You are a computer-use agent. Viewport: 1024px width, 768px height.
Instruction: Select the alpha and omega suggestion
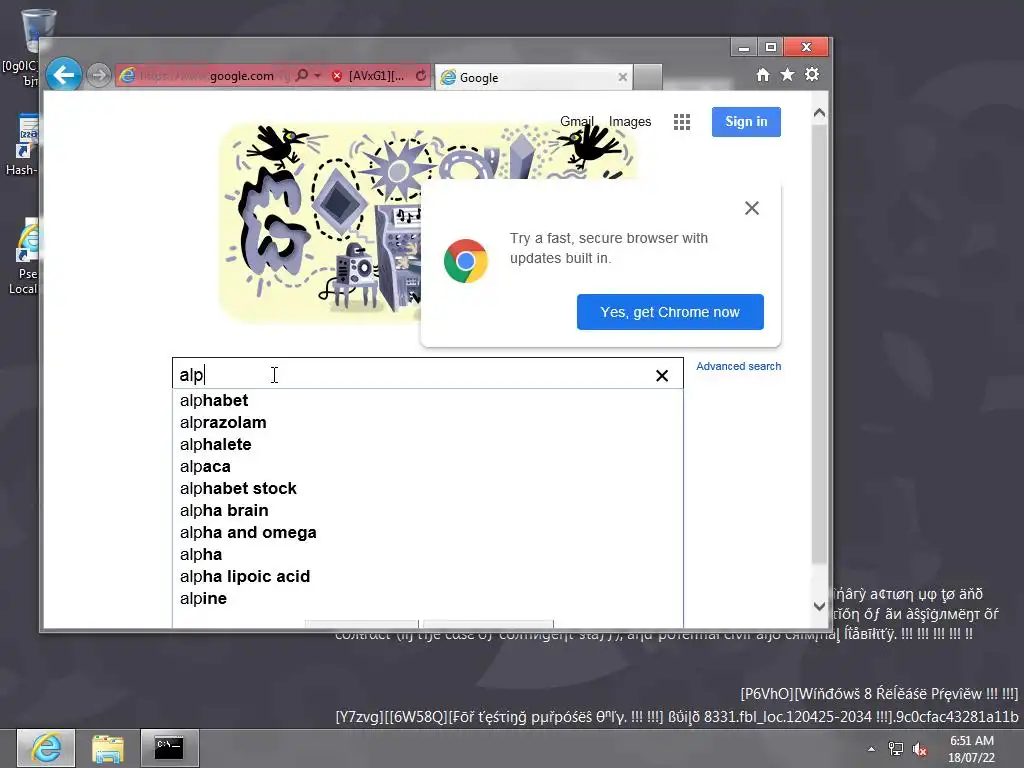click(427, 533)
